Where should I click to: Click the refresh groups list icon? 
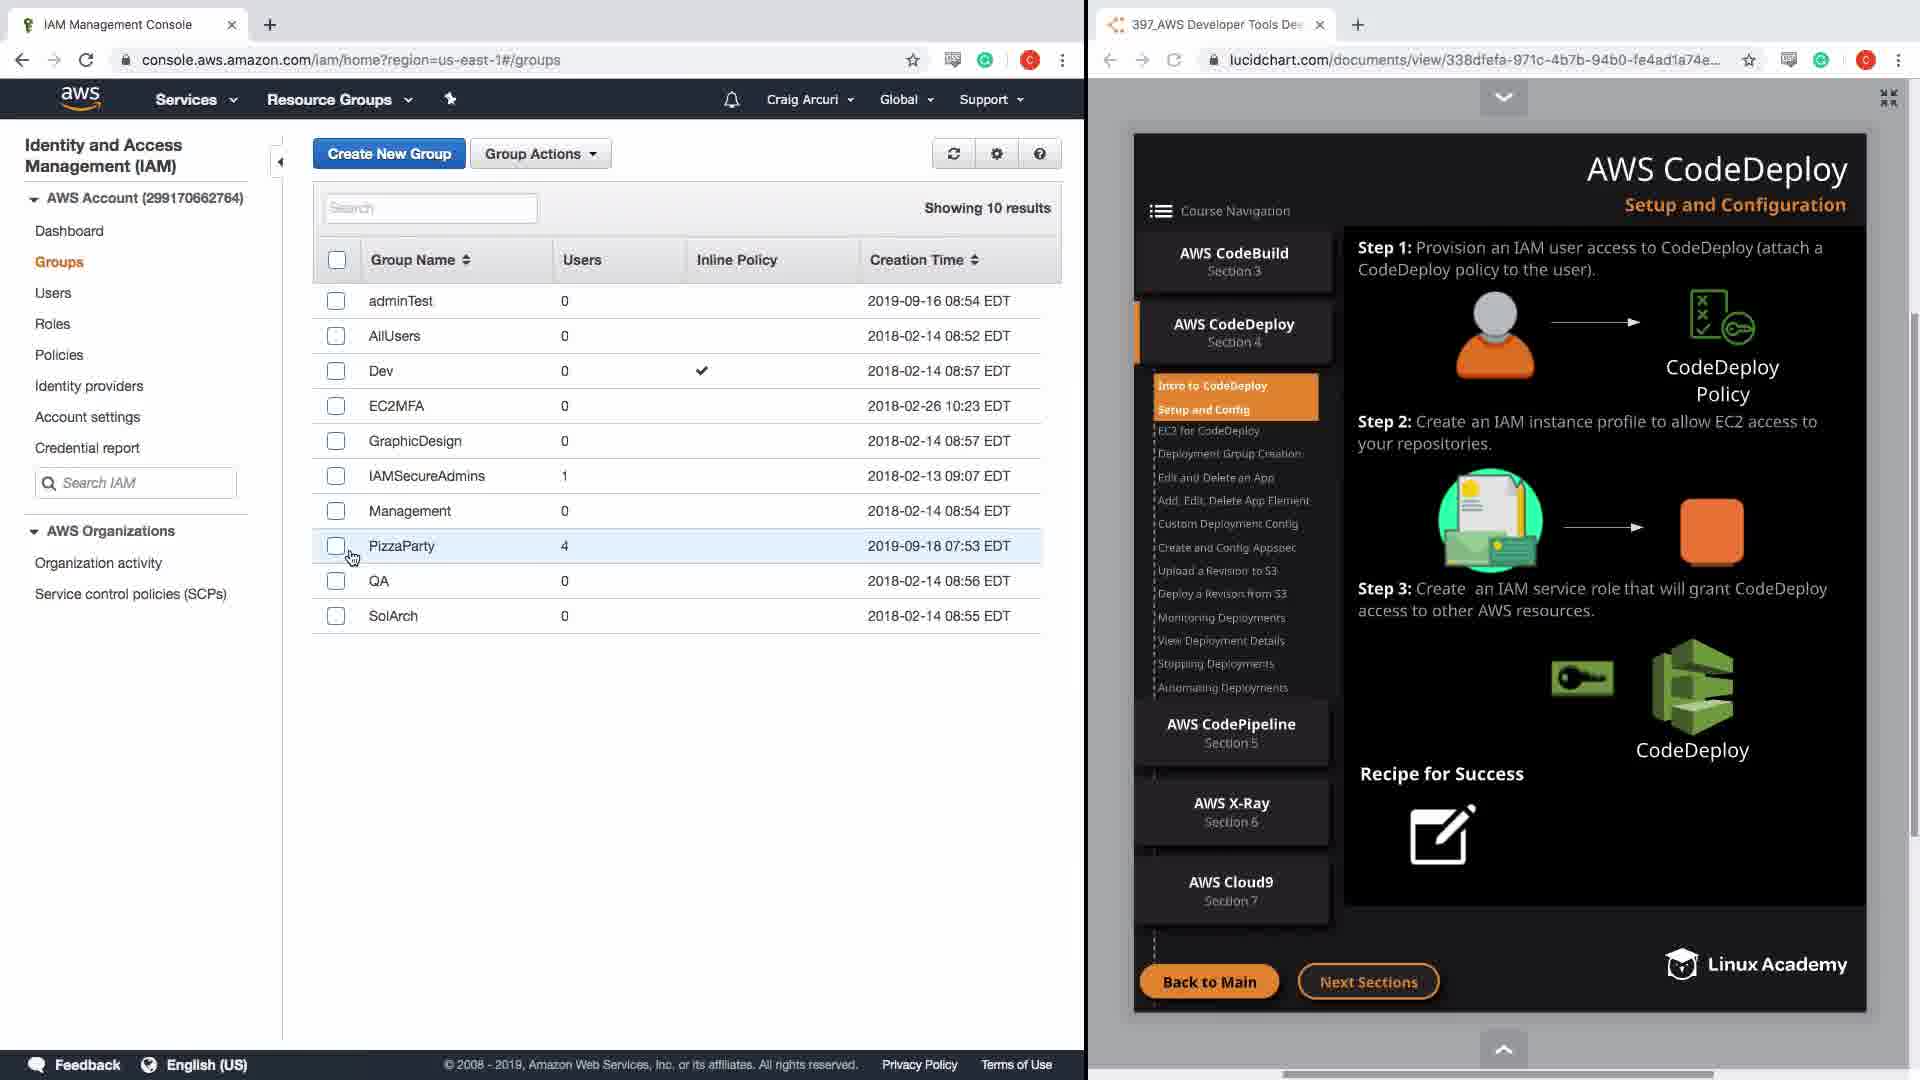click(953, 154)
